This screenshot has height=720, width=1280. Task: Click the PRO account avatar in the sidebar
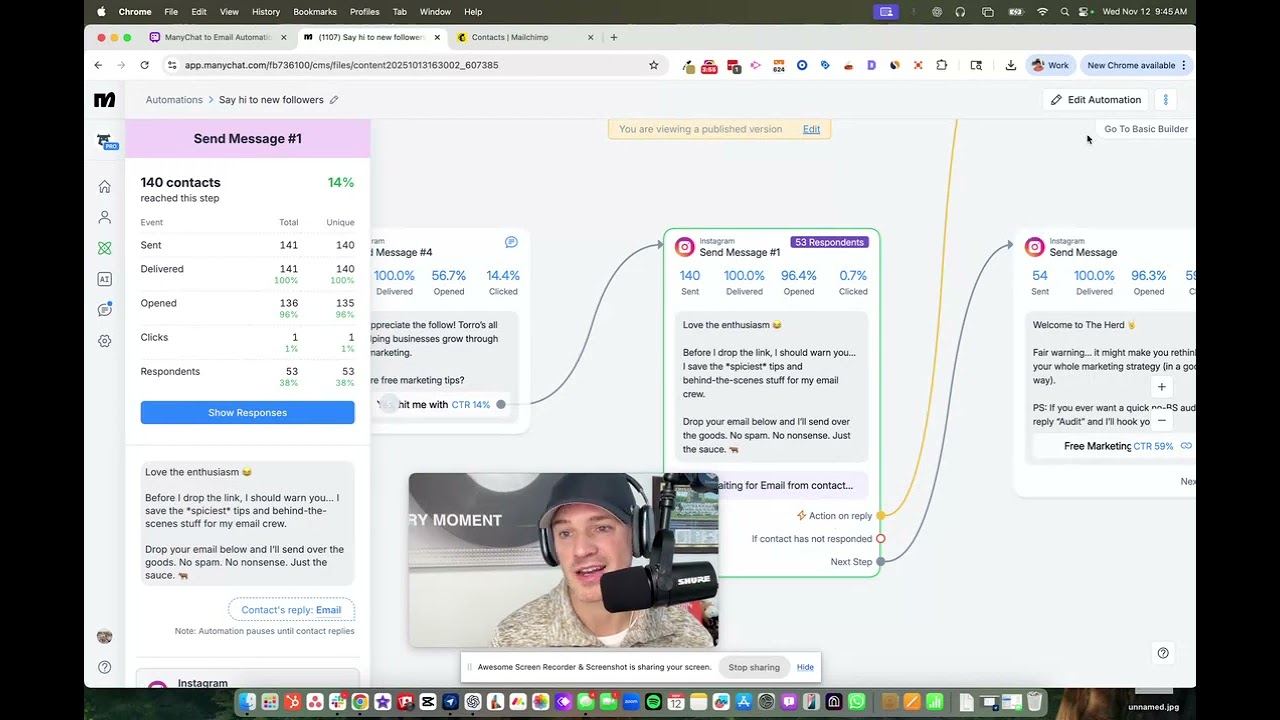coord(106,141)
